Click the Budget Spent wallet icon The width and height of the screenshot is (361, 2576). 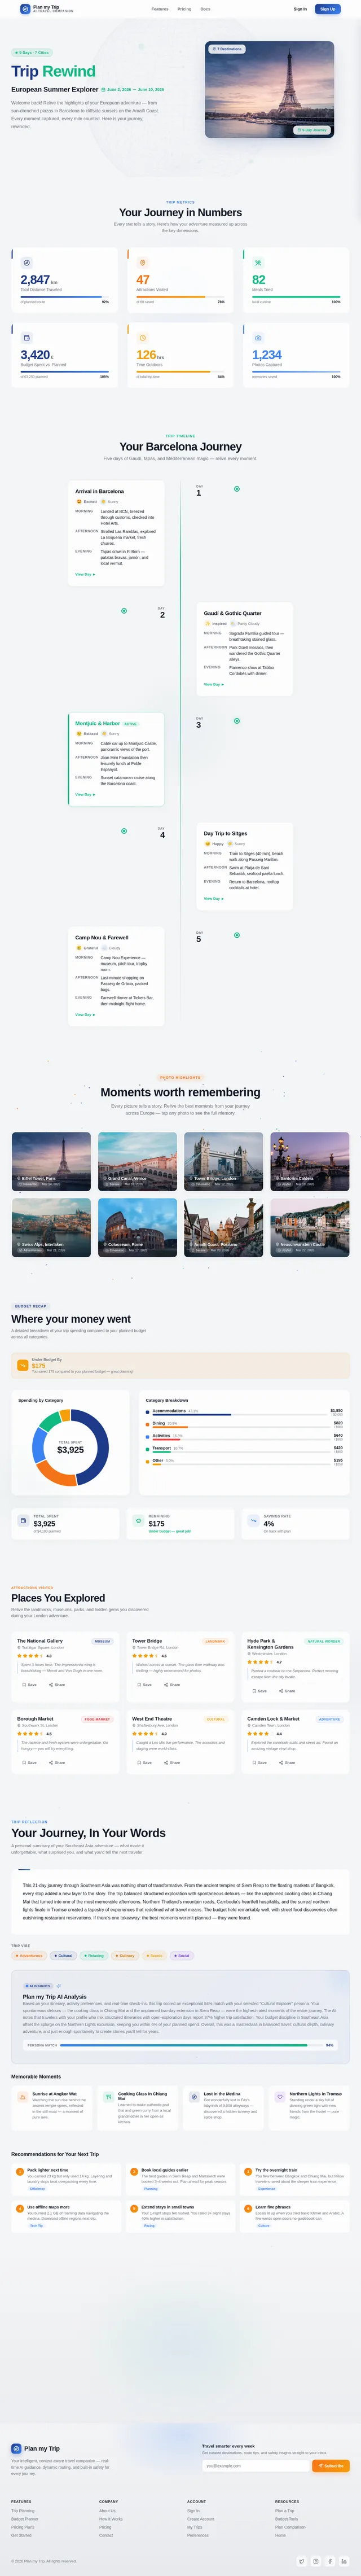point(26,338)
